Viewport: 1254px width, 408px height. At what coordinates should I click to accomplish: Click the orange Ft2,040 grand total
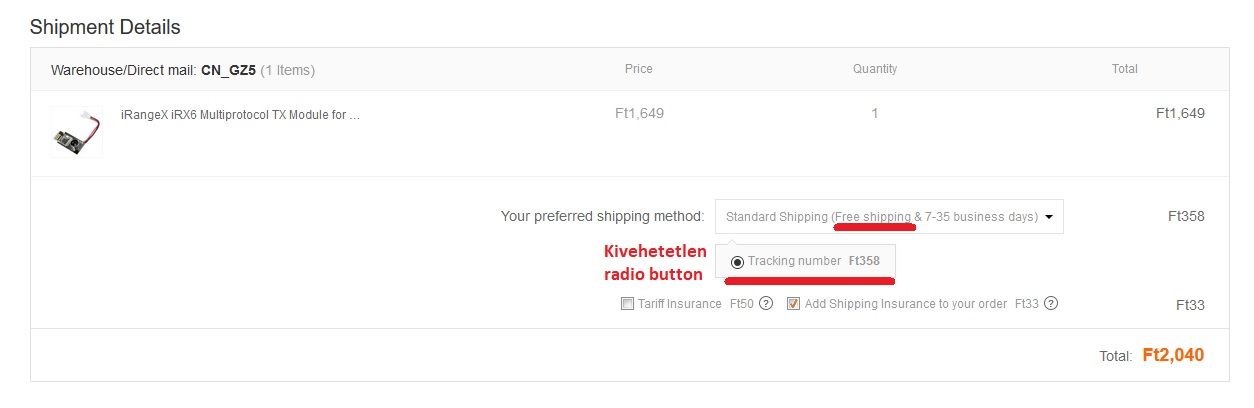[1173, 355]
